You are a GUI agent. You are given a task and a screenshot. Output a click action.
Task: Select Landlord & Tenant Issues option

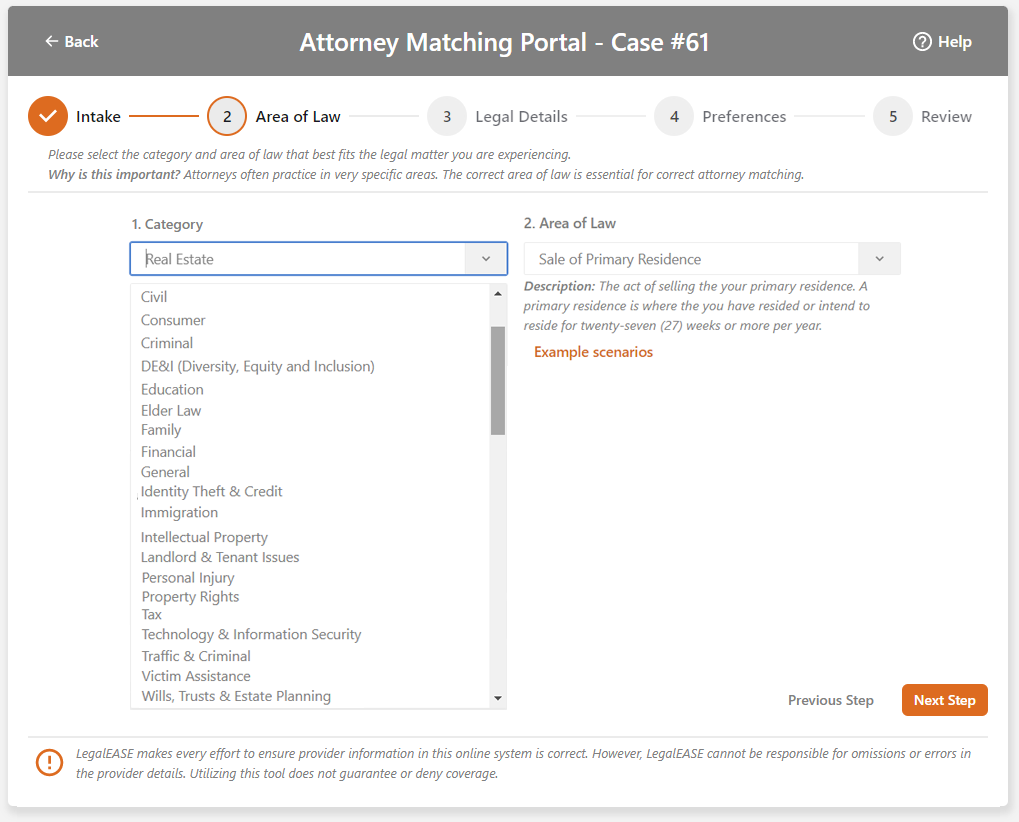coord(220,558)
